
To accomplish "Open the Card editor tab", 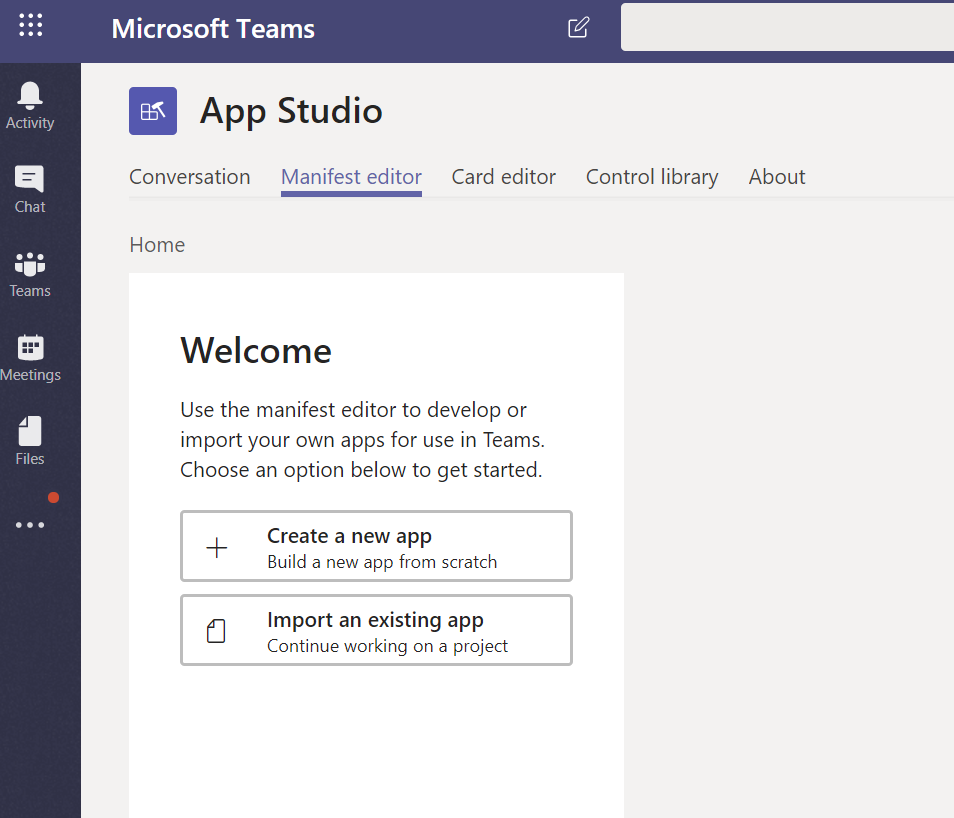I will point(503,177).
